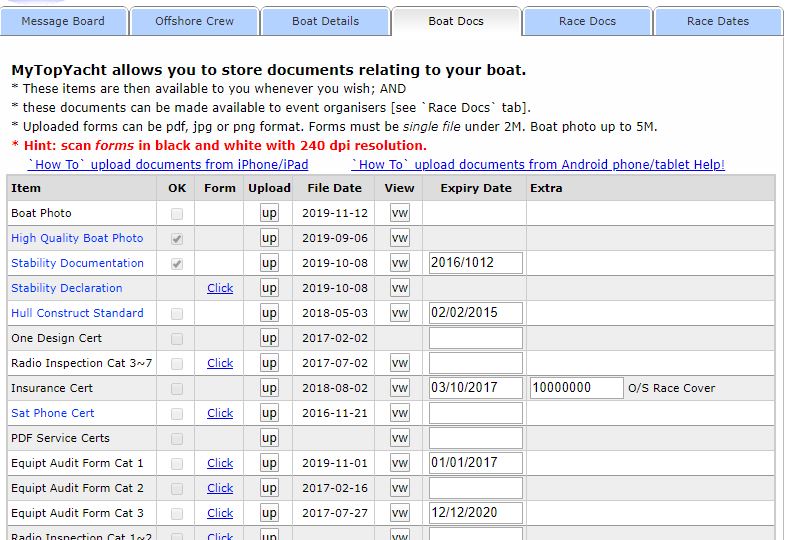Click the 'vw' view button for Insurance Cert
This screenshot has height=540, width=790.
point(400,388)
